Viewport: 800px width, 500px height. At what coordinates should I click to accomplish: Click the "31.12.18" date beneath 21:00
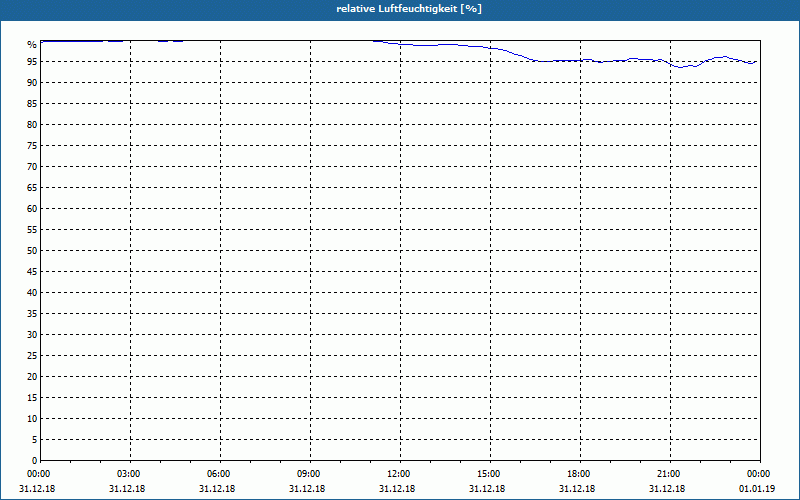click(667, 489)
